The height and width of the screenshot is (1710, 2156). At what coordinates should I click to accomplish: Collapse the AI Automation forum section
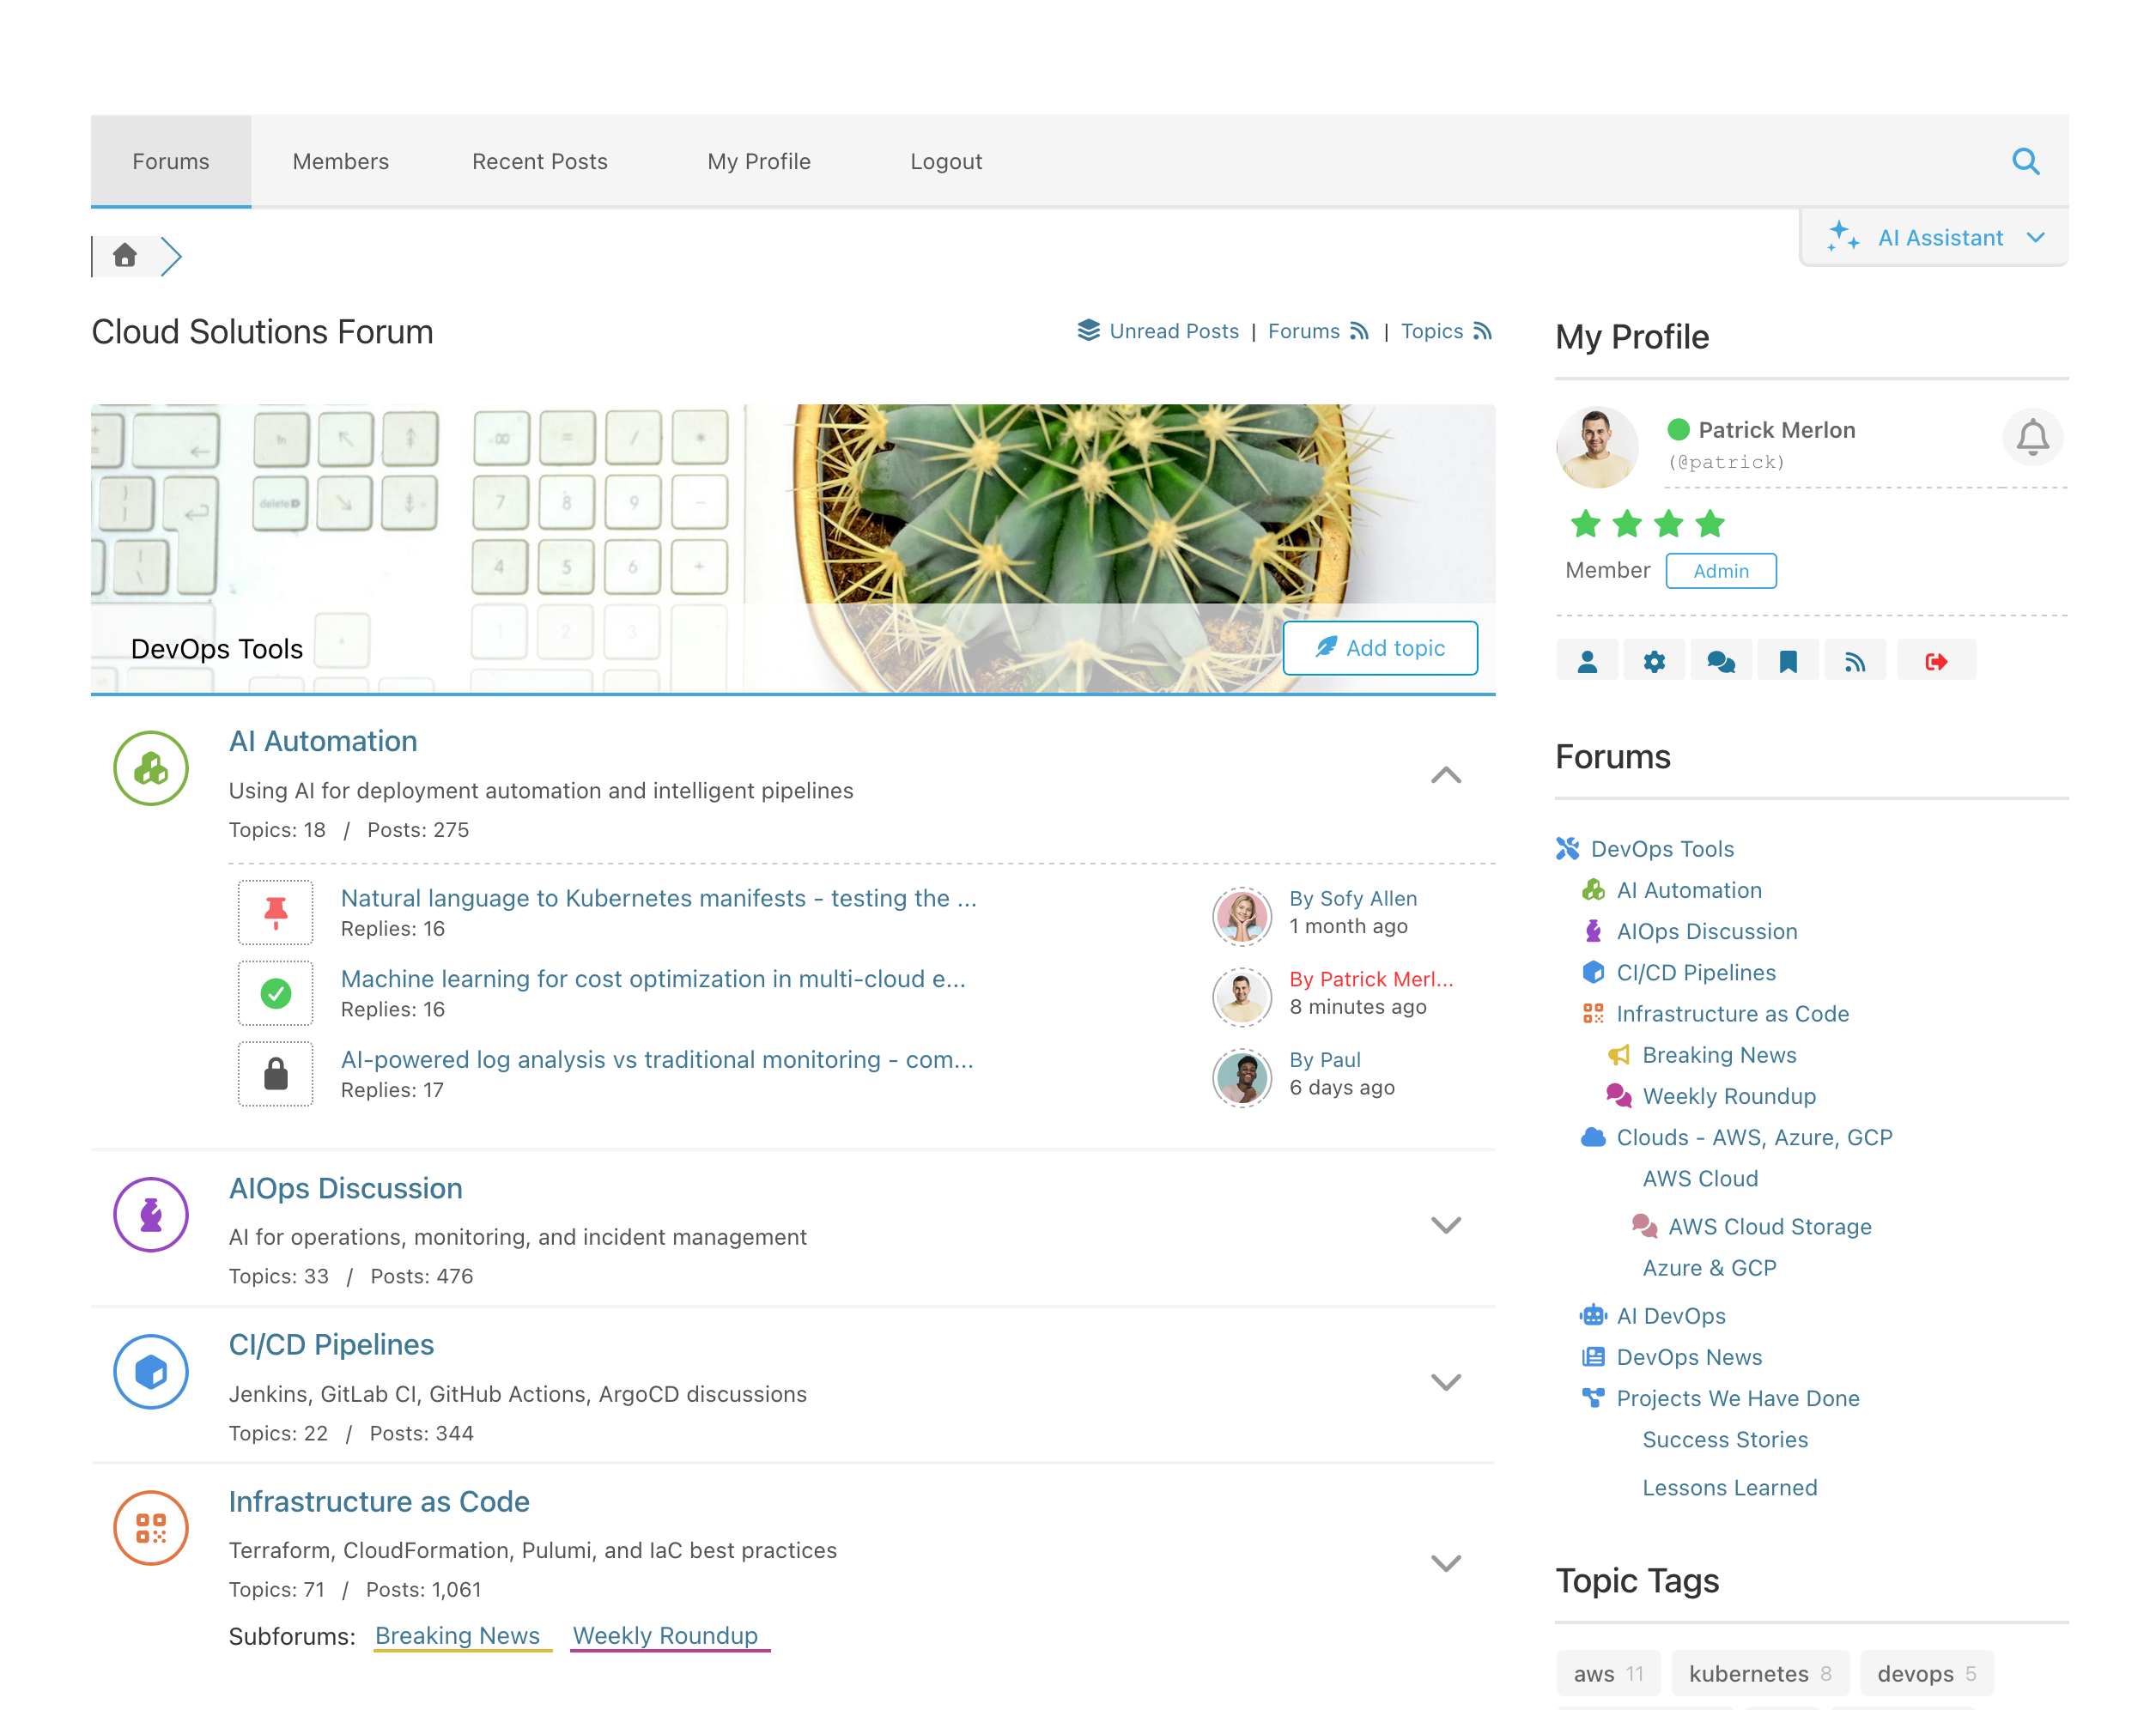(1445, 776)
